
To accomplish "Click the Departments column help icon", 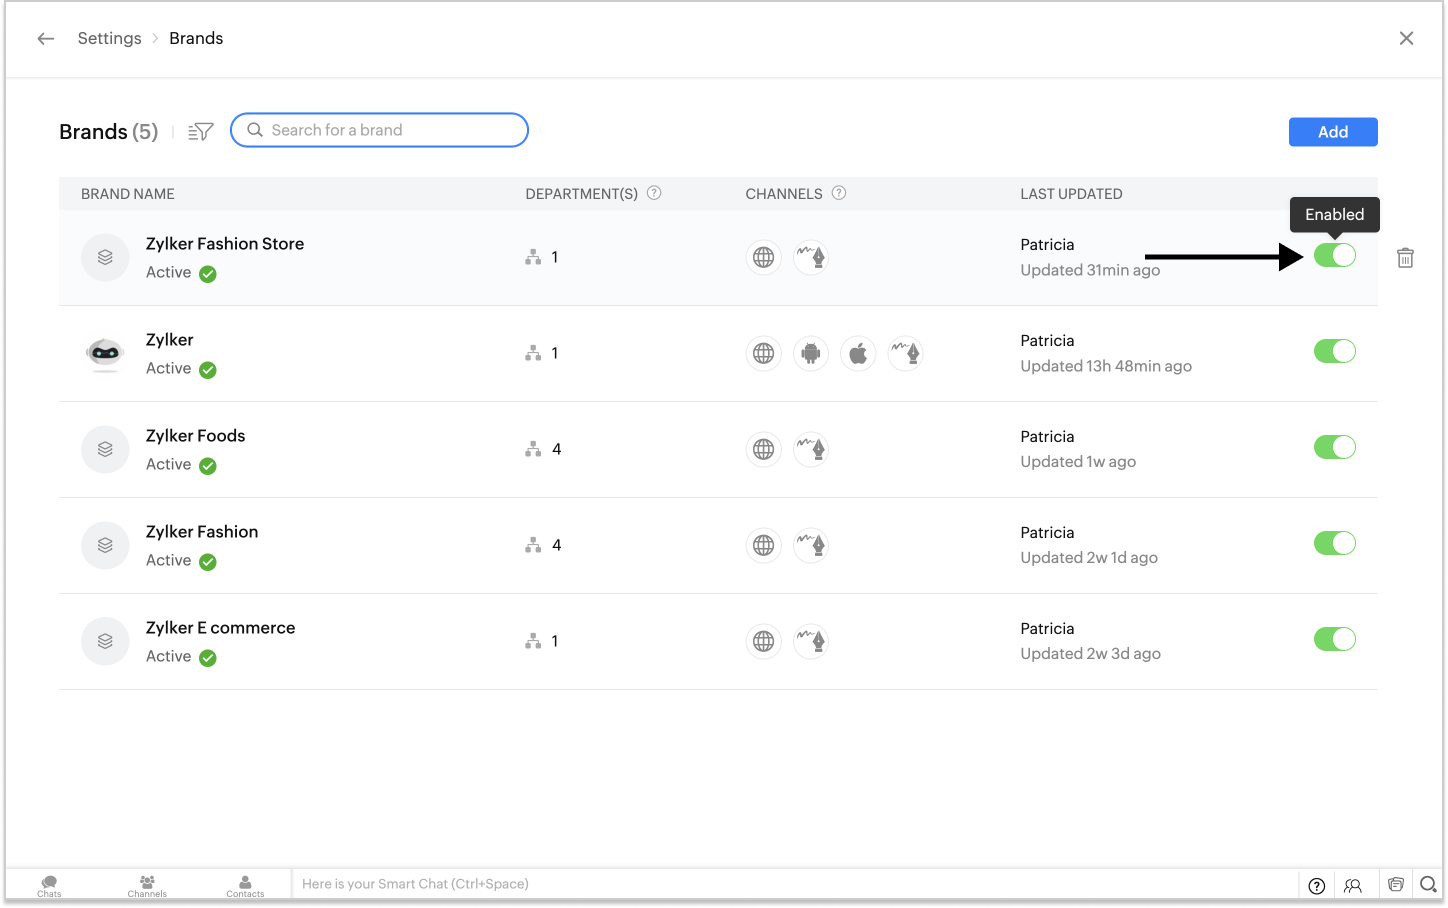I will point(654,193).
